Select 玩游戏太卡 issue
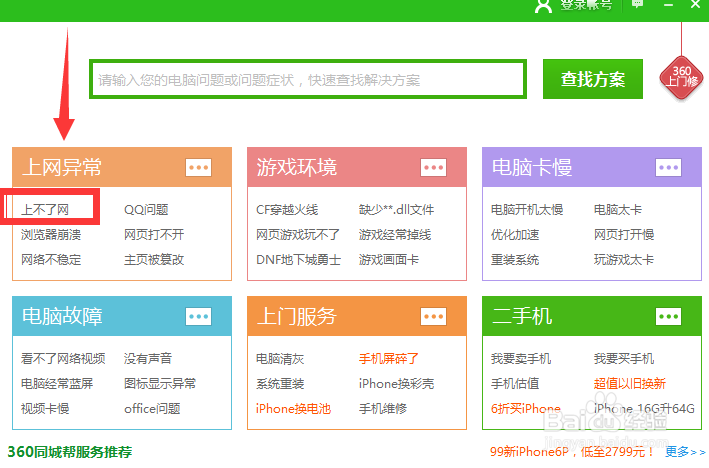 (x=624, y=260)
